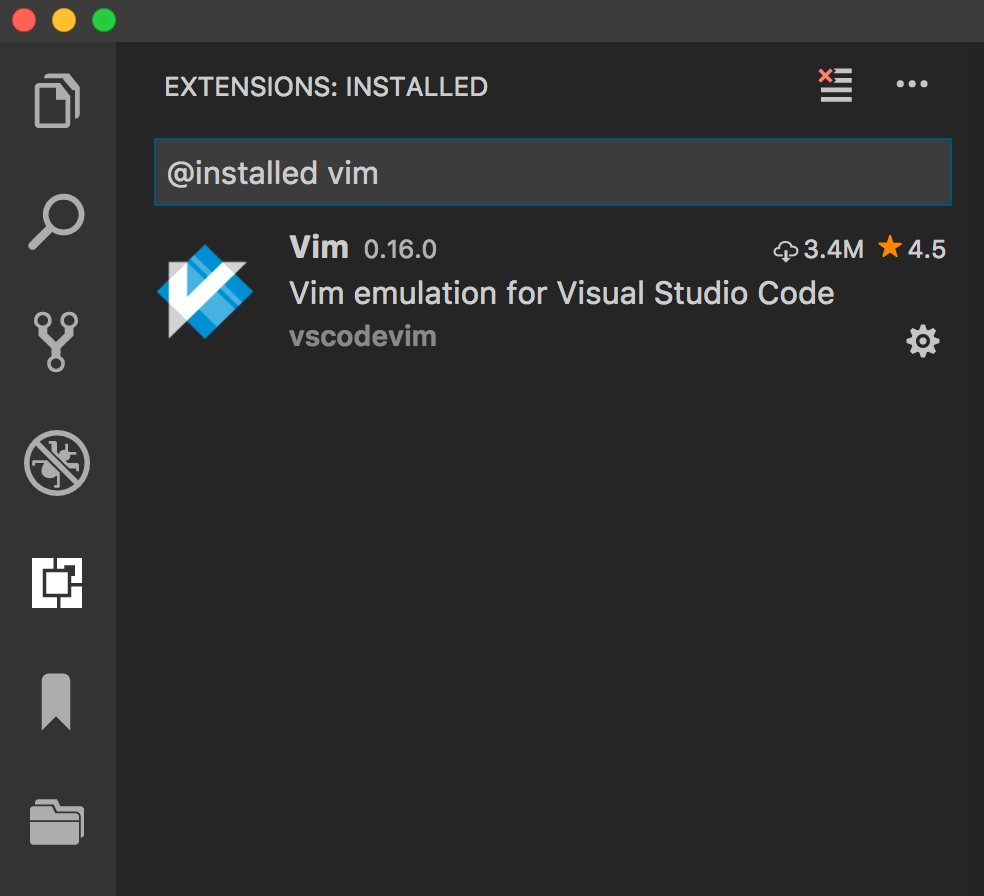Open the Bookmarks view
The width and height of the screenshot is (984, 896).
56,701
